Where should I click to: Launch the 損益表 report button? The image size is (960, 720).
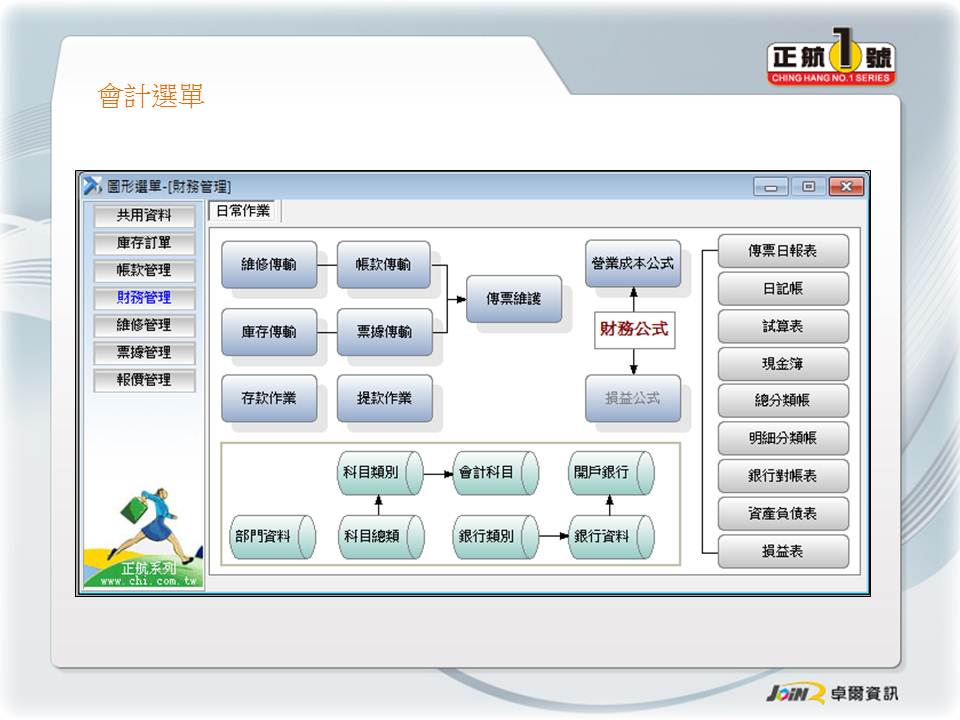(x=783, y=552)
